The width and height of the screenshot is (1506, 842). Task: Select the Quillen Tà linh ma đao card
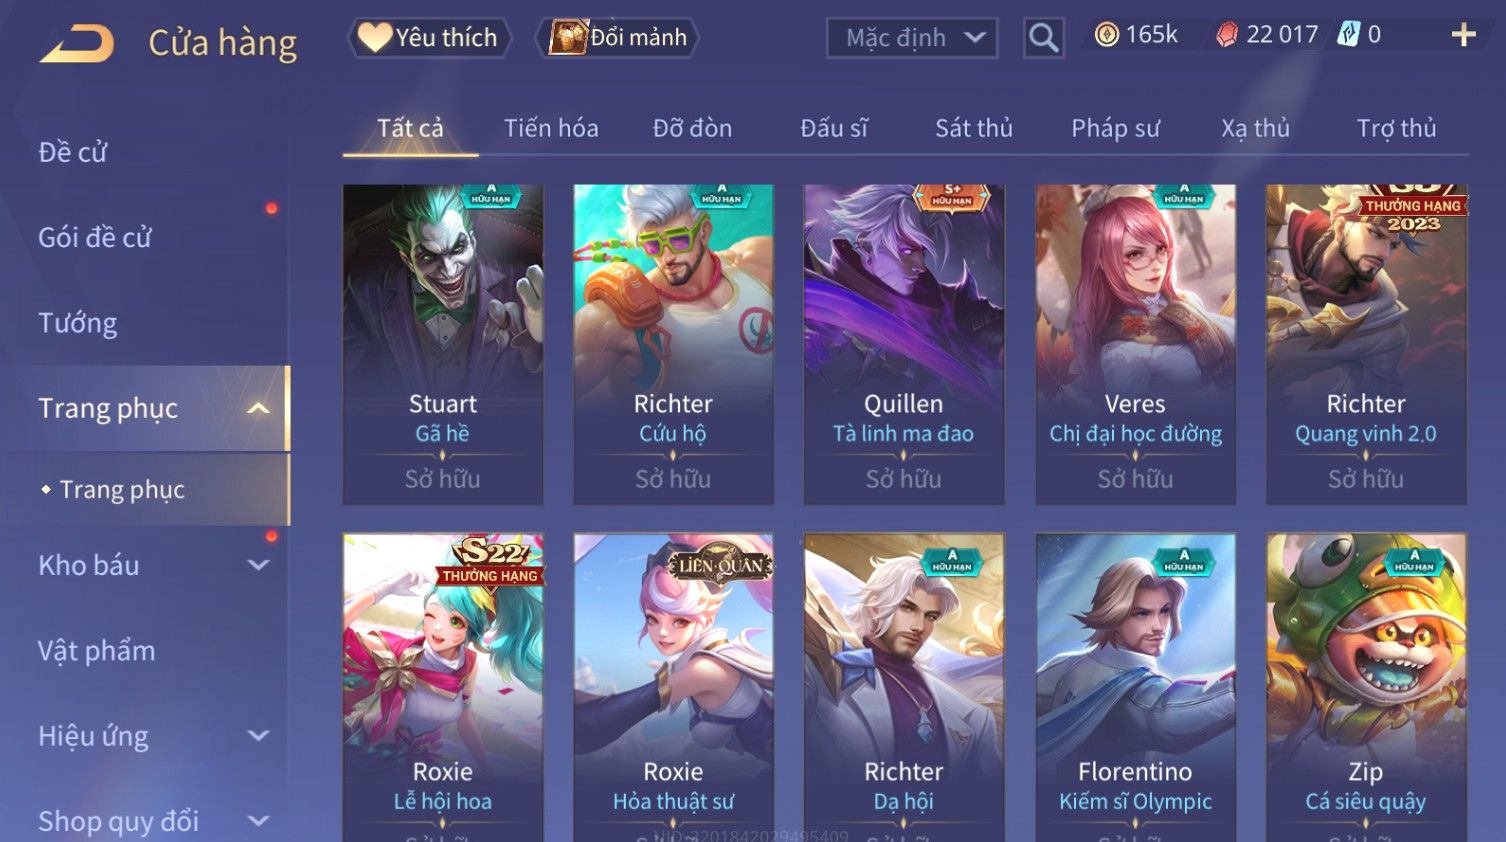click(904, 344)
